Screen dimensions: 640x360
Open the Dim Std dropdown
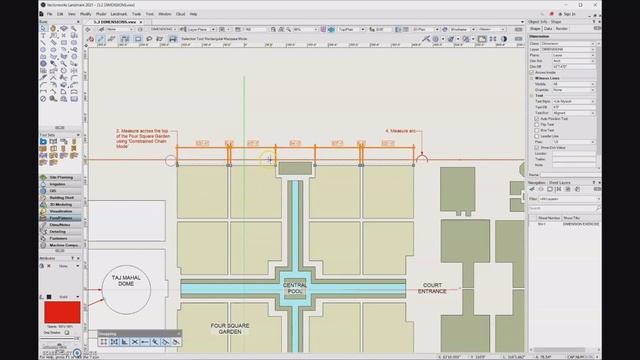click(x=573, y=61)
